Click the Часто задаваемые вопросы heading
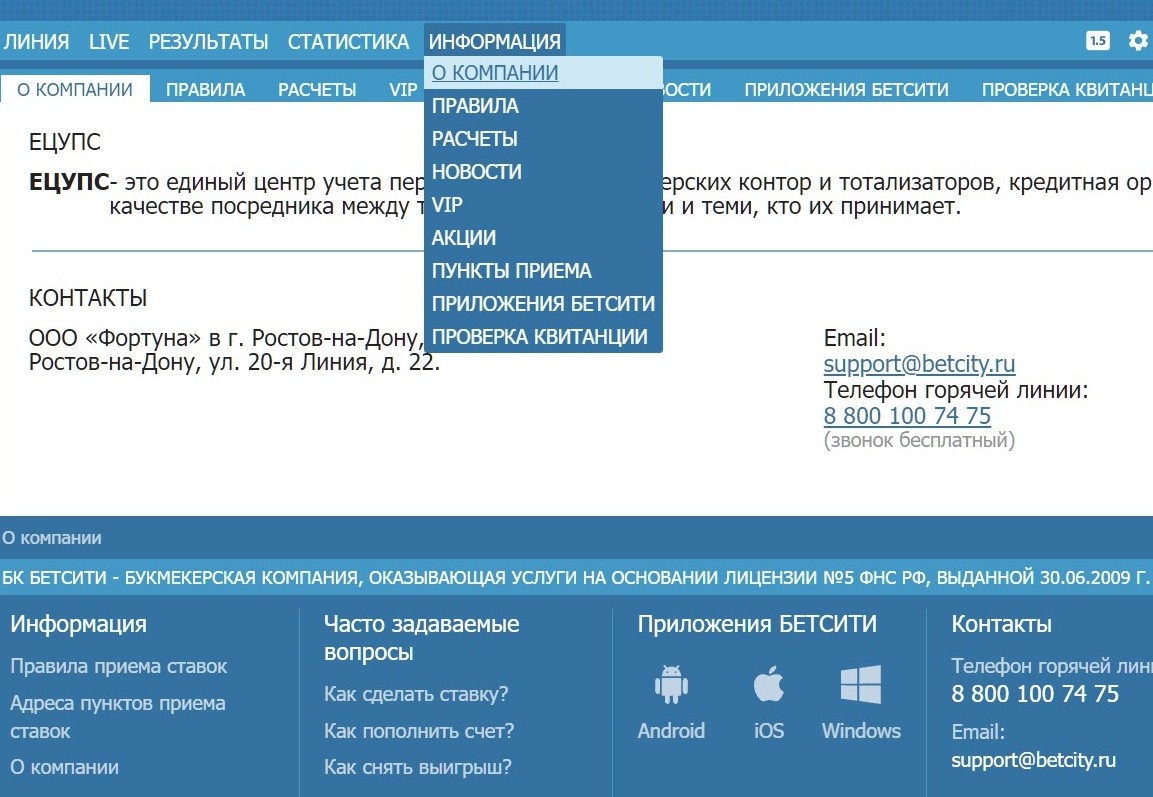 (421, 638)
